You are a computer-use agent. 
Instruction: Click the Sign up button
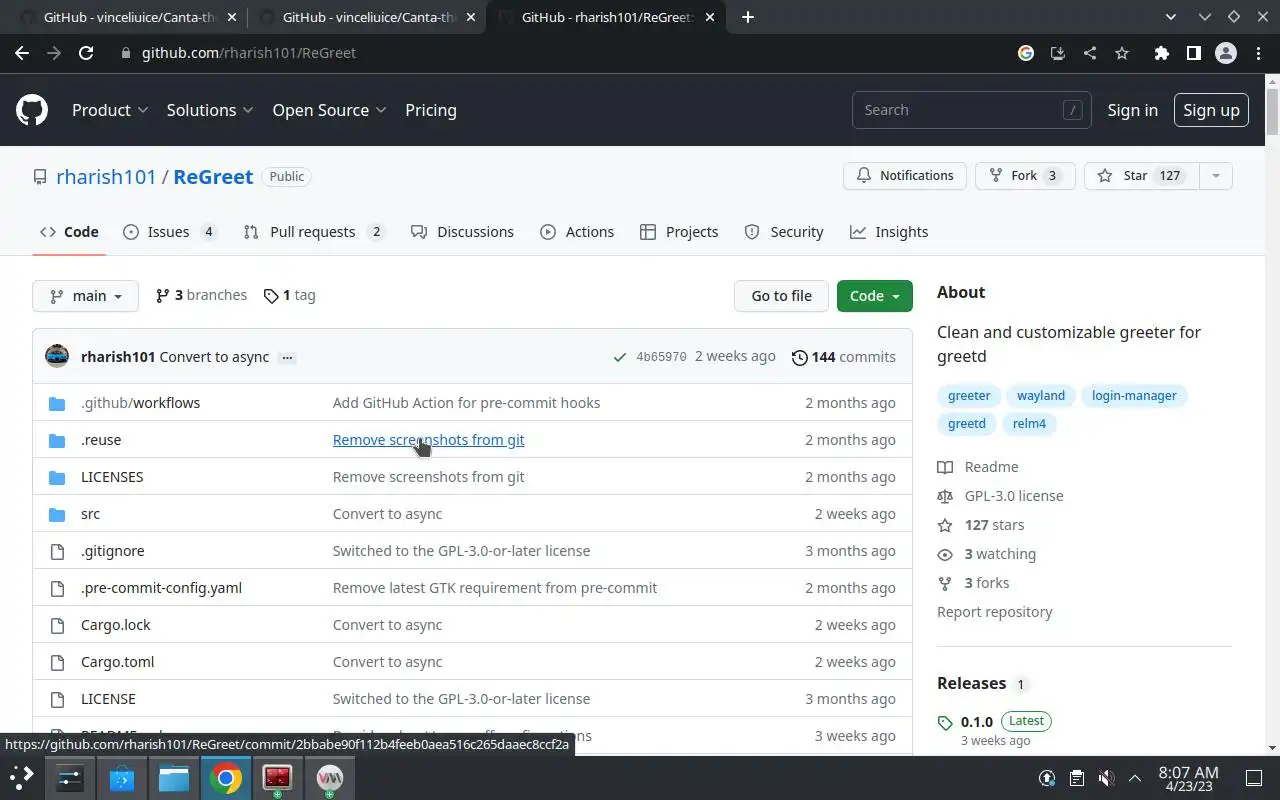(1211, 110)
